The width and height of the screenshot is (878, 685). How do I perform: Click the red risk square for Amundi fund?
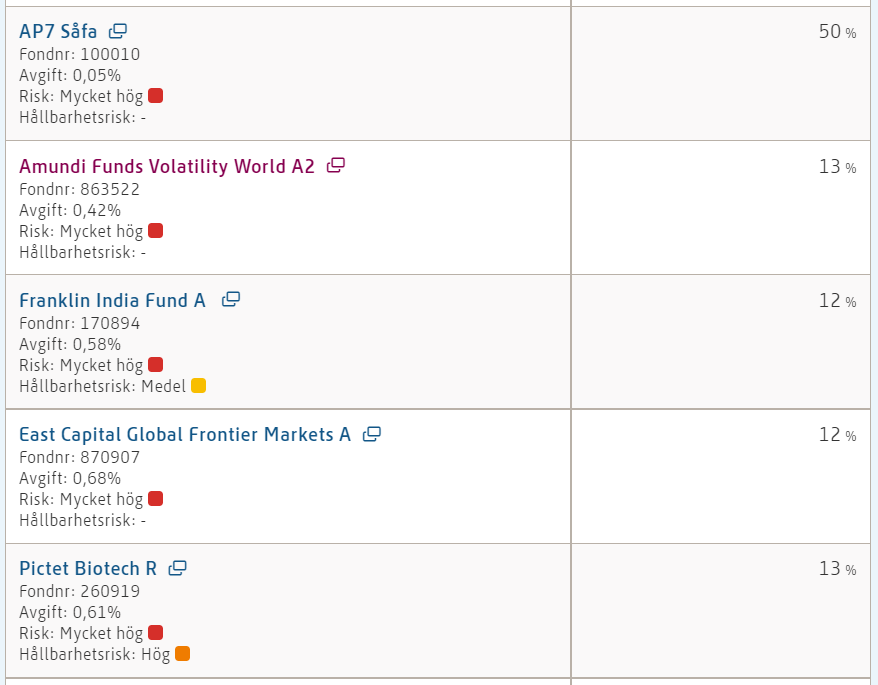(155, 231)
